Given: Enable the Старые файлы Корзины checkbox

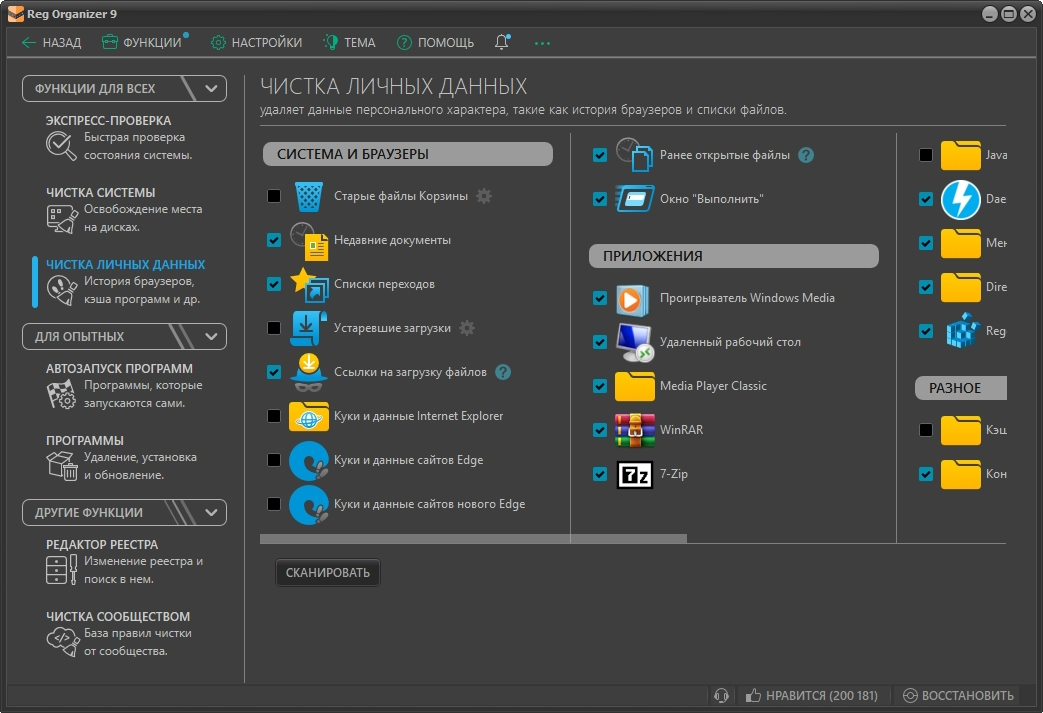Looking at the screenshot, I should (x=274, y=196).
